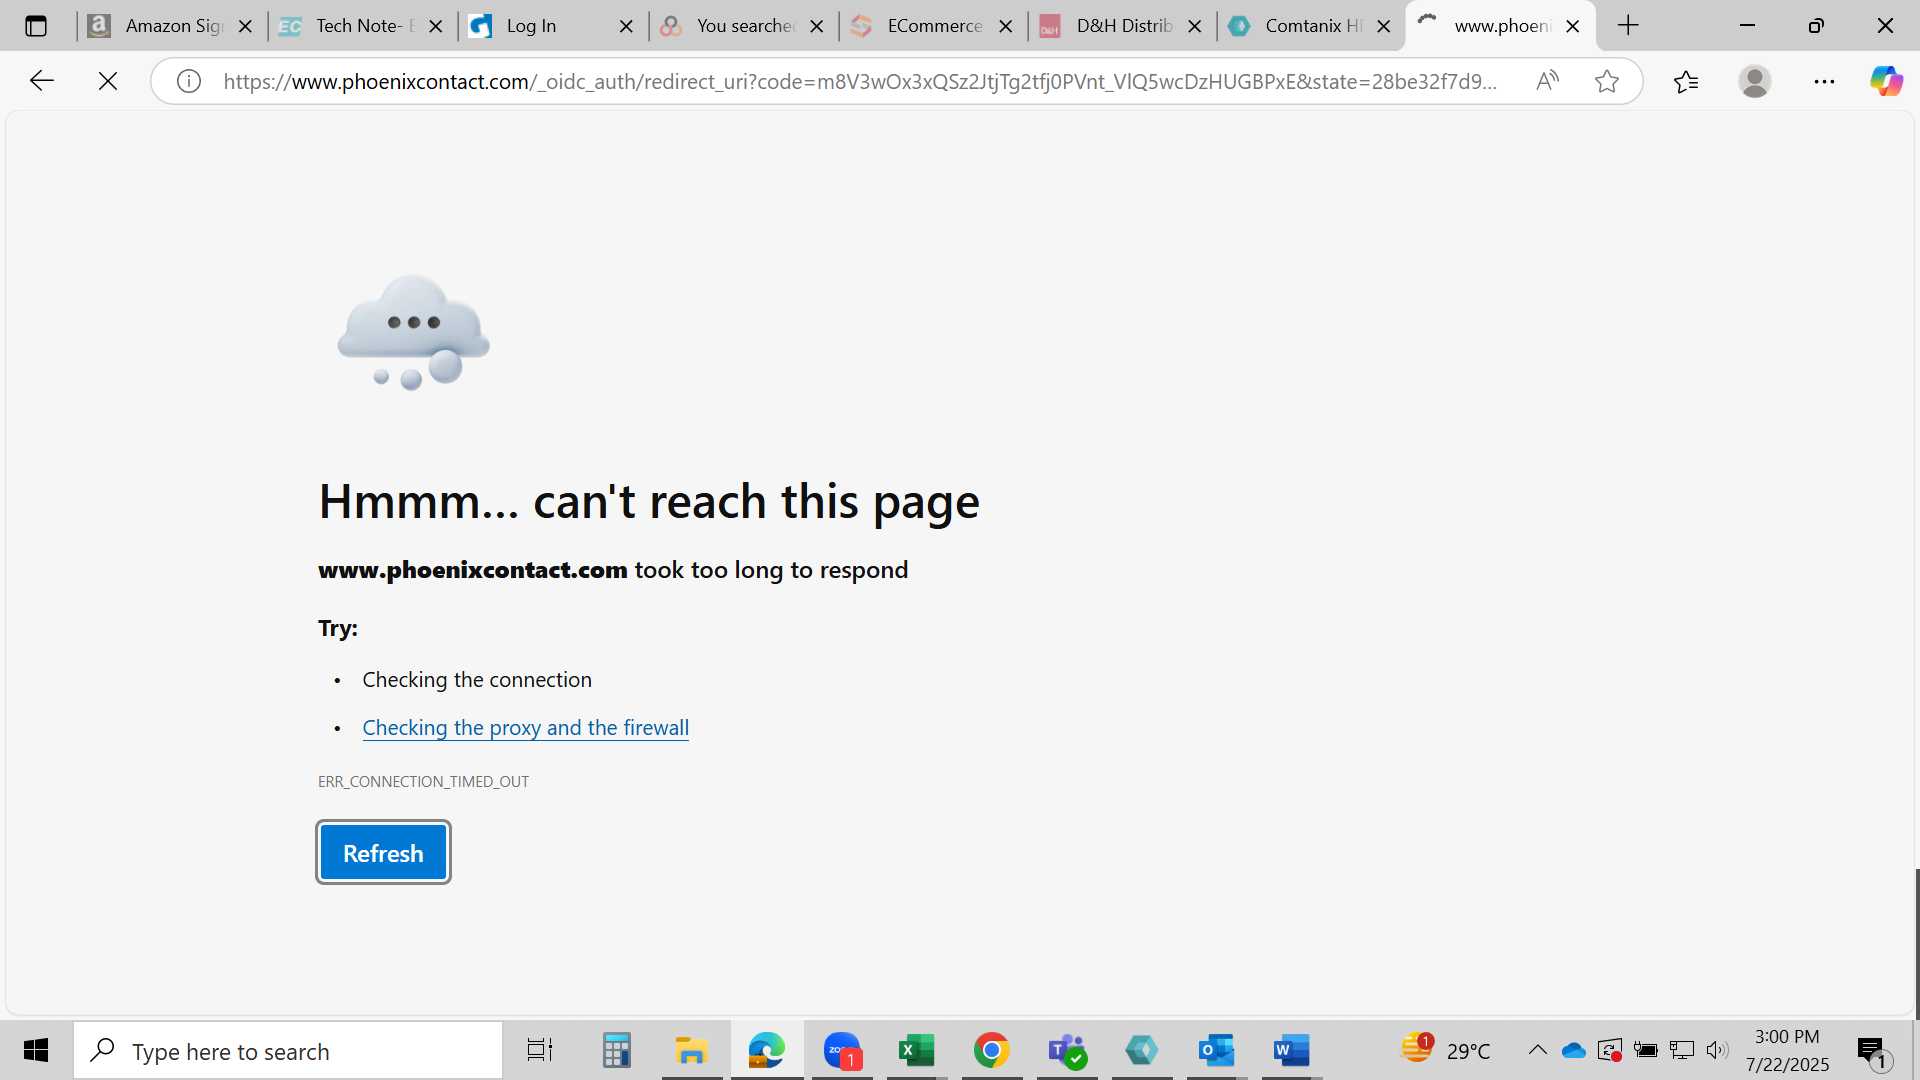Open Zoom from the taskbar

(x=842, y=1050)
